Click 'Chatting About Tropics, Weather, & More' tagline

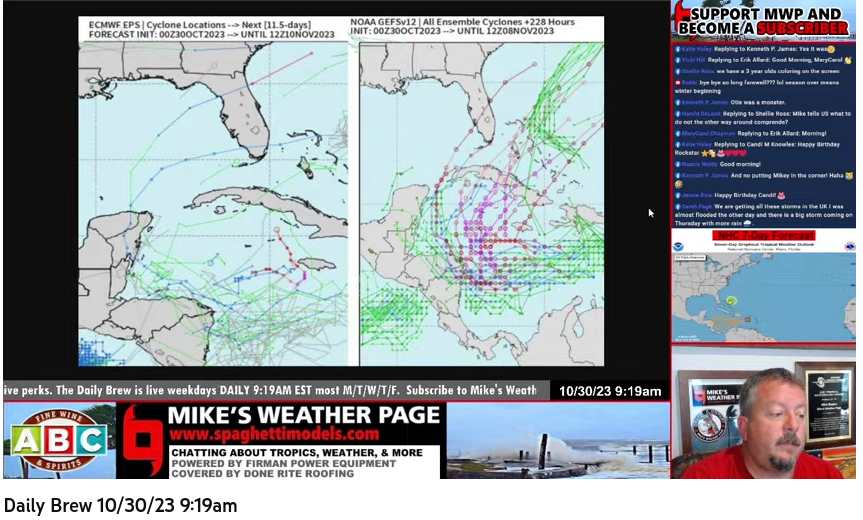[x=297, y=453]
